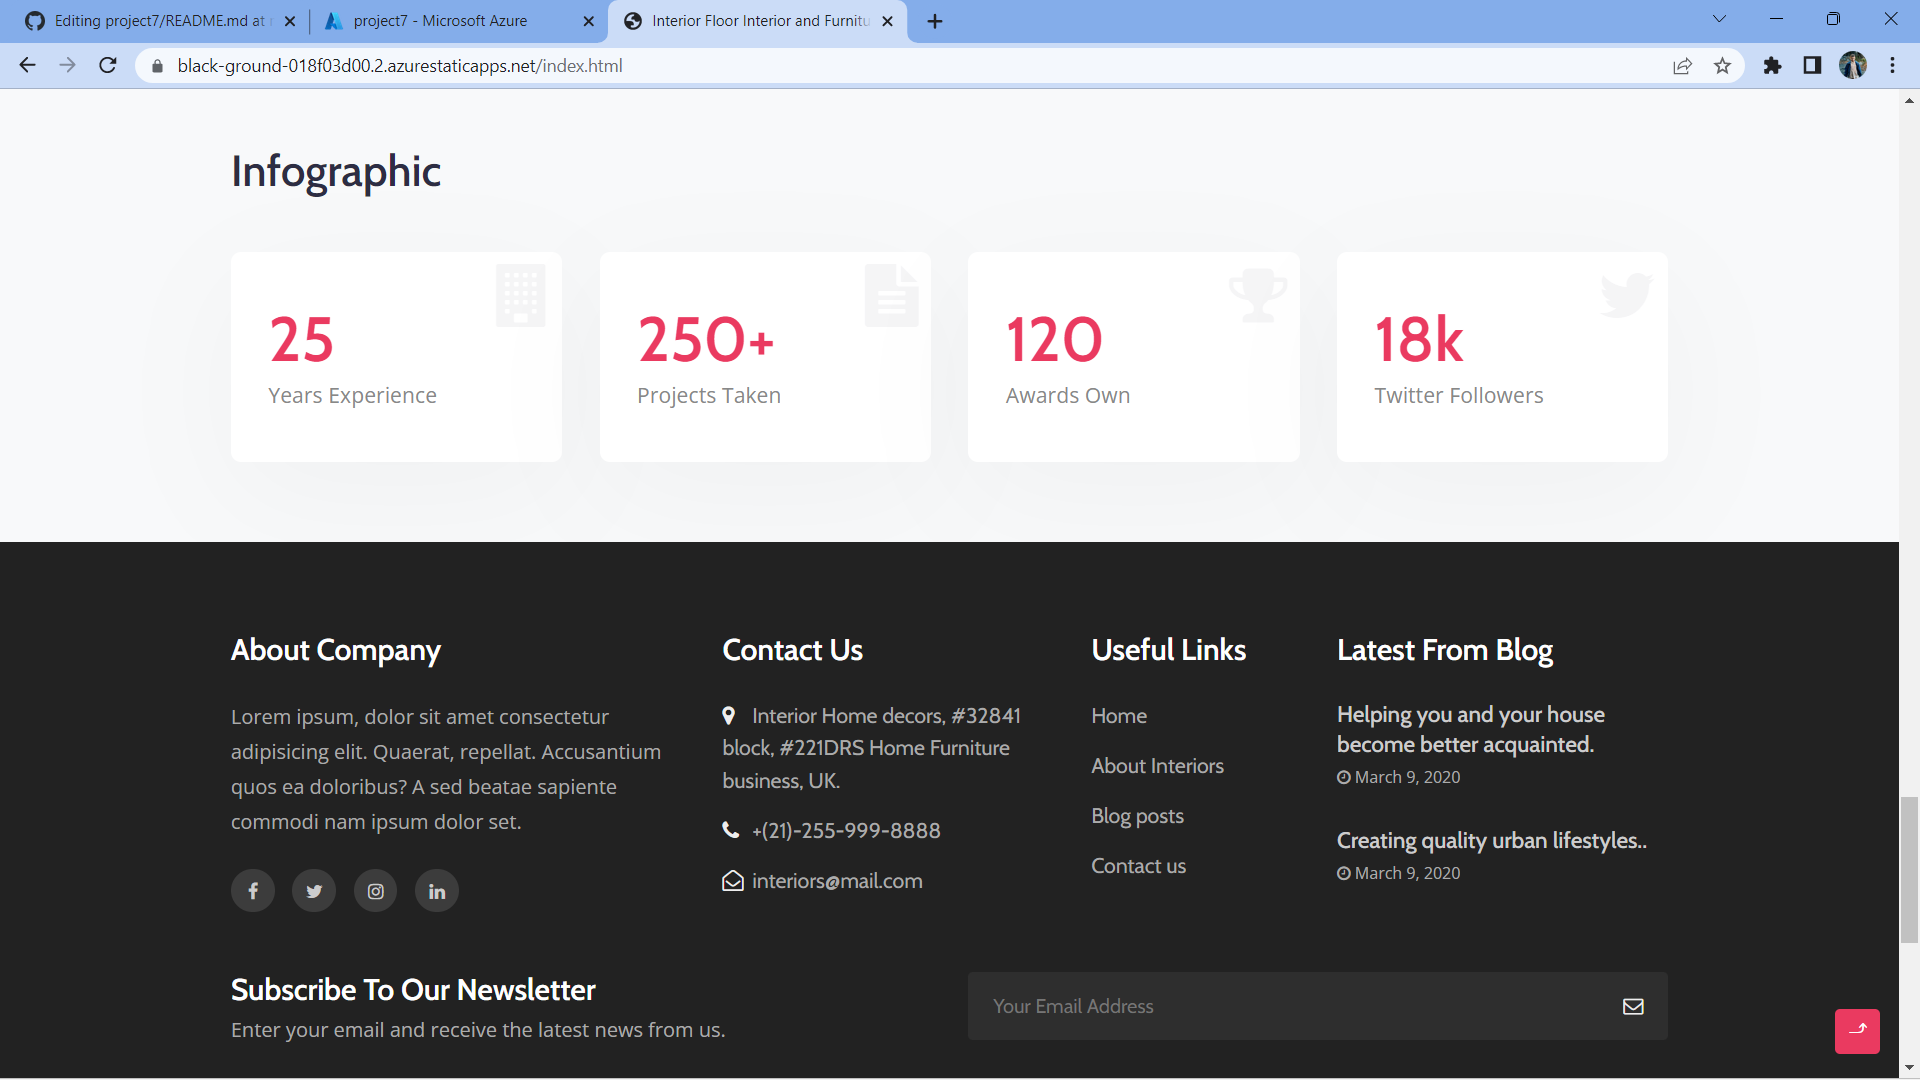Toggle the browser side panel
Image resolution: width=1920 pixels, height=1080 pixels.
click(1812, 66)
